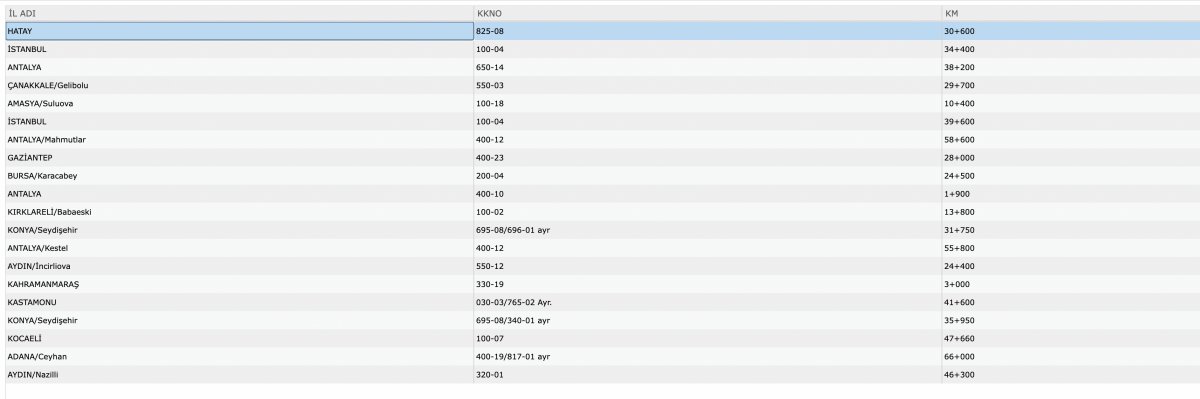Select the KOCAELİ cell
The width and height of the screenshot is (1200, 399).
pyautogui.click(x=238, y=338)
